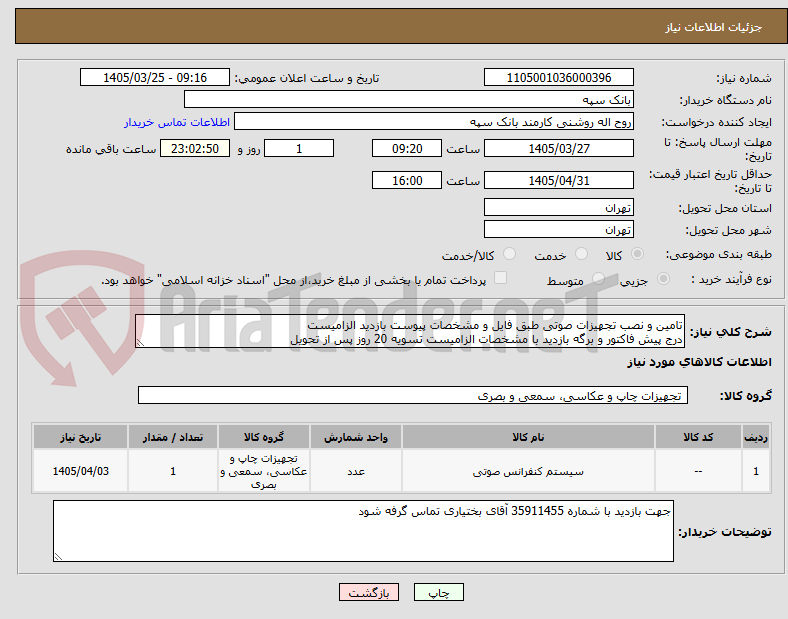Click the buyer name field بانک سپه
Image resolution: width=788 pixels, height=619 pixels.
tap(409, 99)
